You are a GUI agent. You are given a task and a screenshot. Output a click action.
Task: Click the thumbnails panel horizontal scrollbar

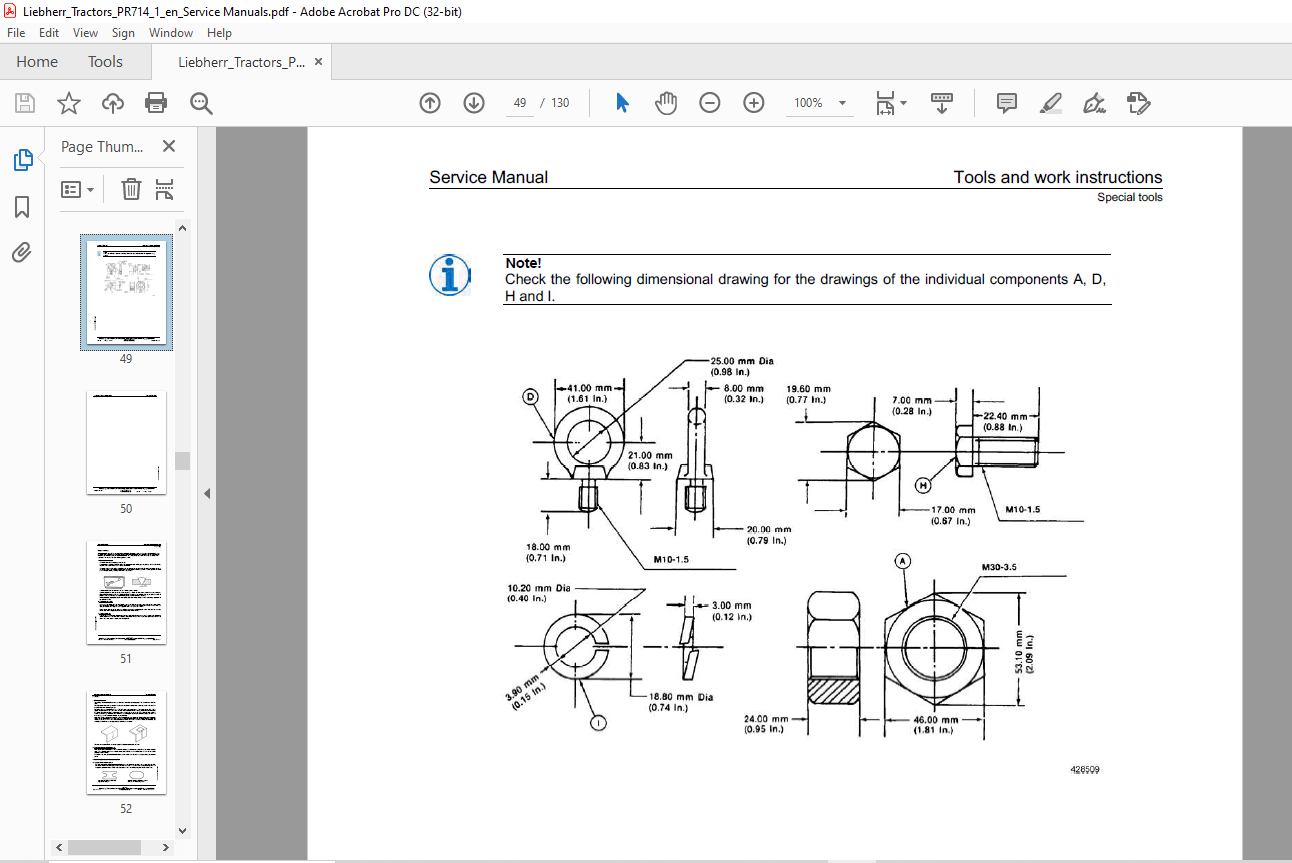[x=104, y=847]
